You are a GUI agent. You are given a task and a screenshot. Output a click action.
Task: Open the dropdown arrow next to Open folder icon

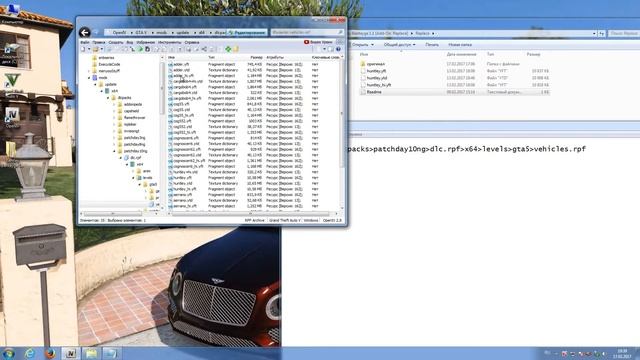tap(102, 49)
